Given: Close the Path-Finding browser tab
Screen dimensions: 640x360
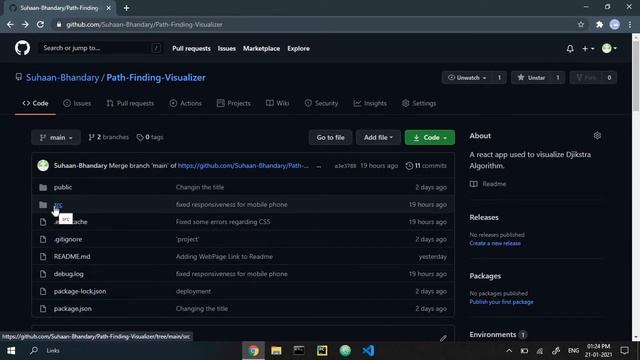Looking at the screenshot, I should tap(109, 8).
